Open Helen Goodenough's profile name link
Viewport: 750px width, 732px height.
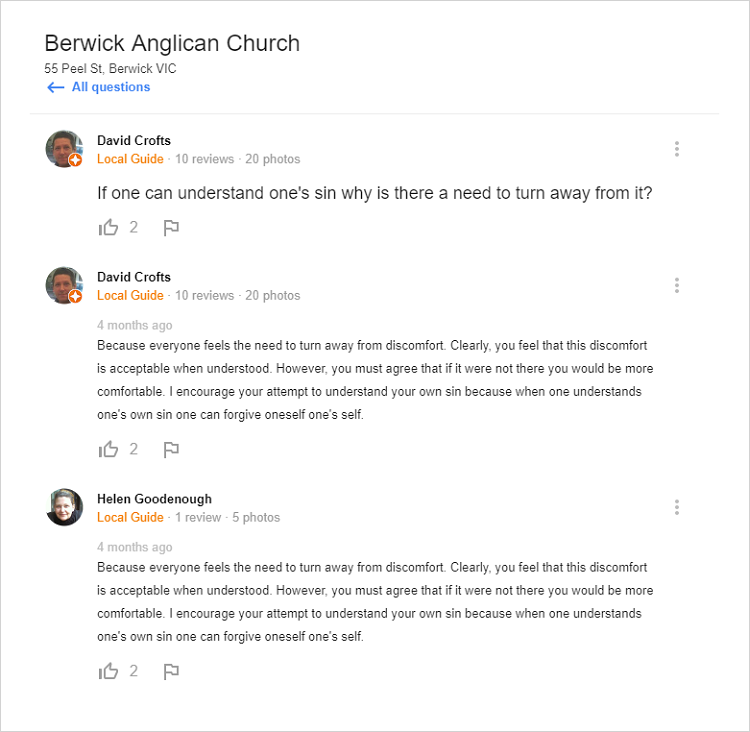tap(154, 499)
